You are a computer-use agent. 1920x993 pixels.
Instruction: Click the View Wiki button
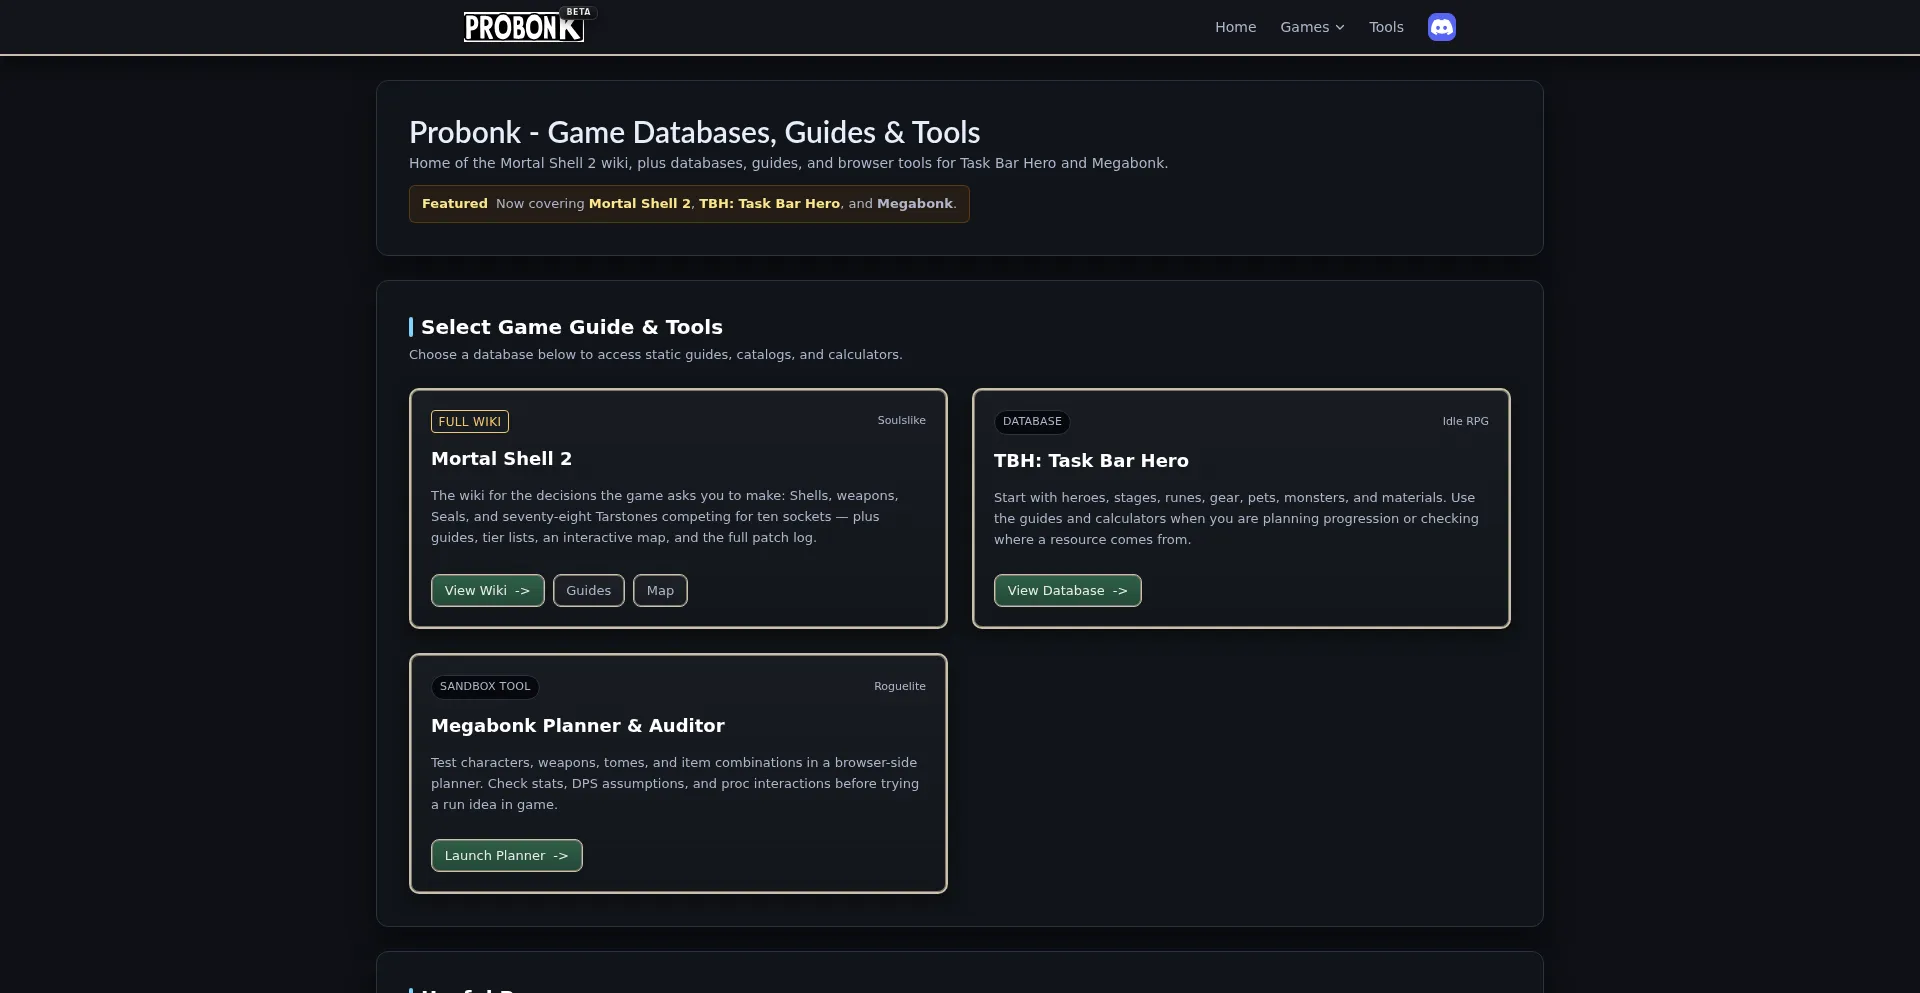(x=488, y=590)
